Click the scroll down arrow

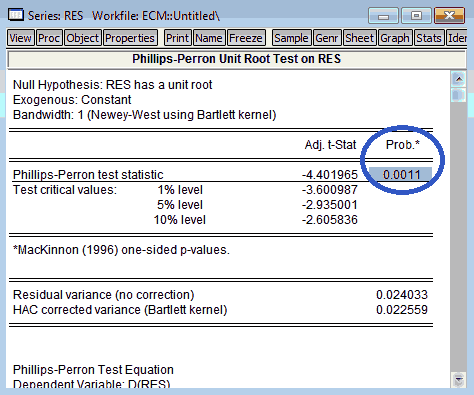[459, 379]
